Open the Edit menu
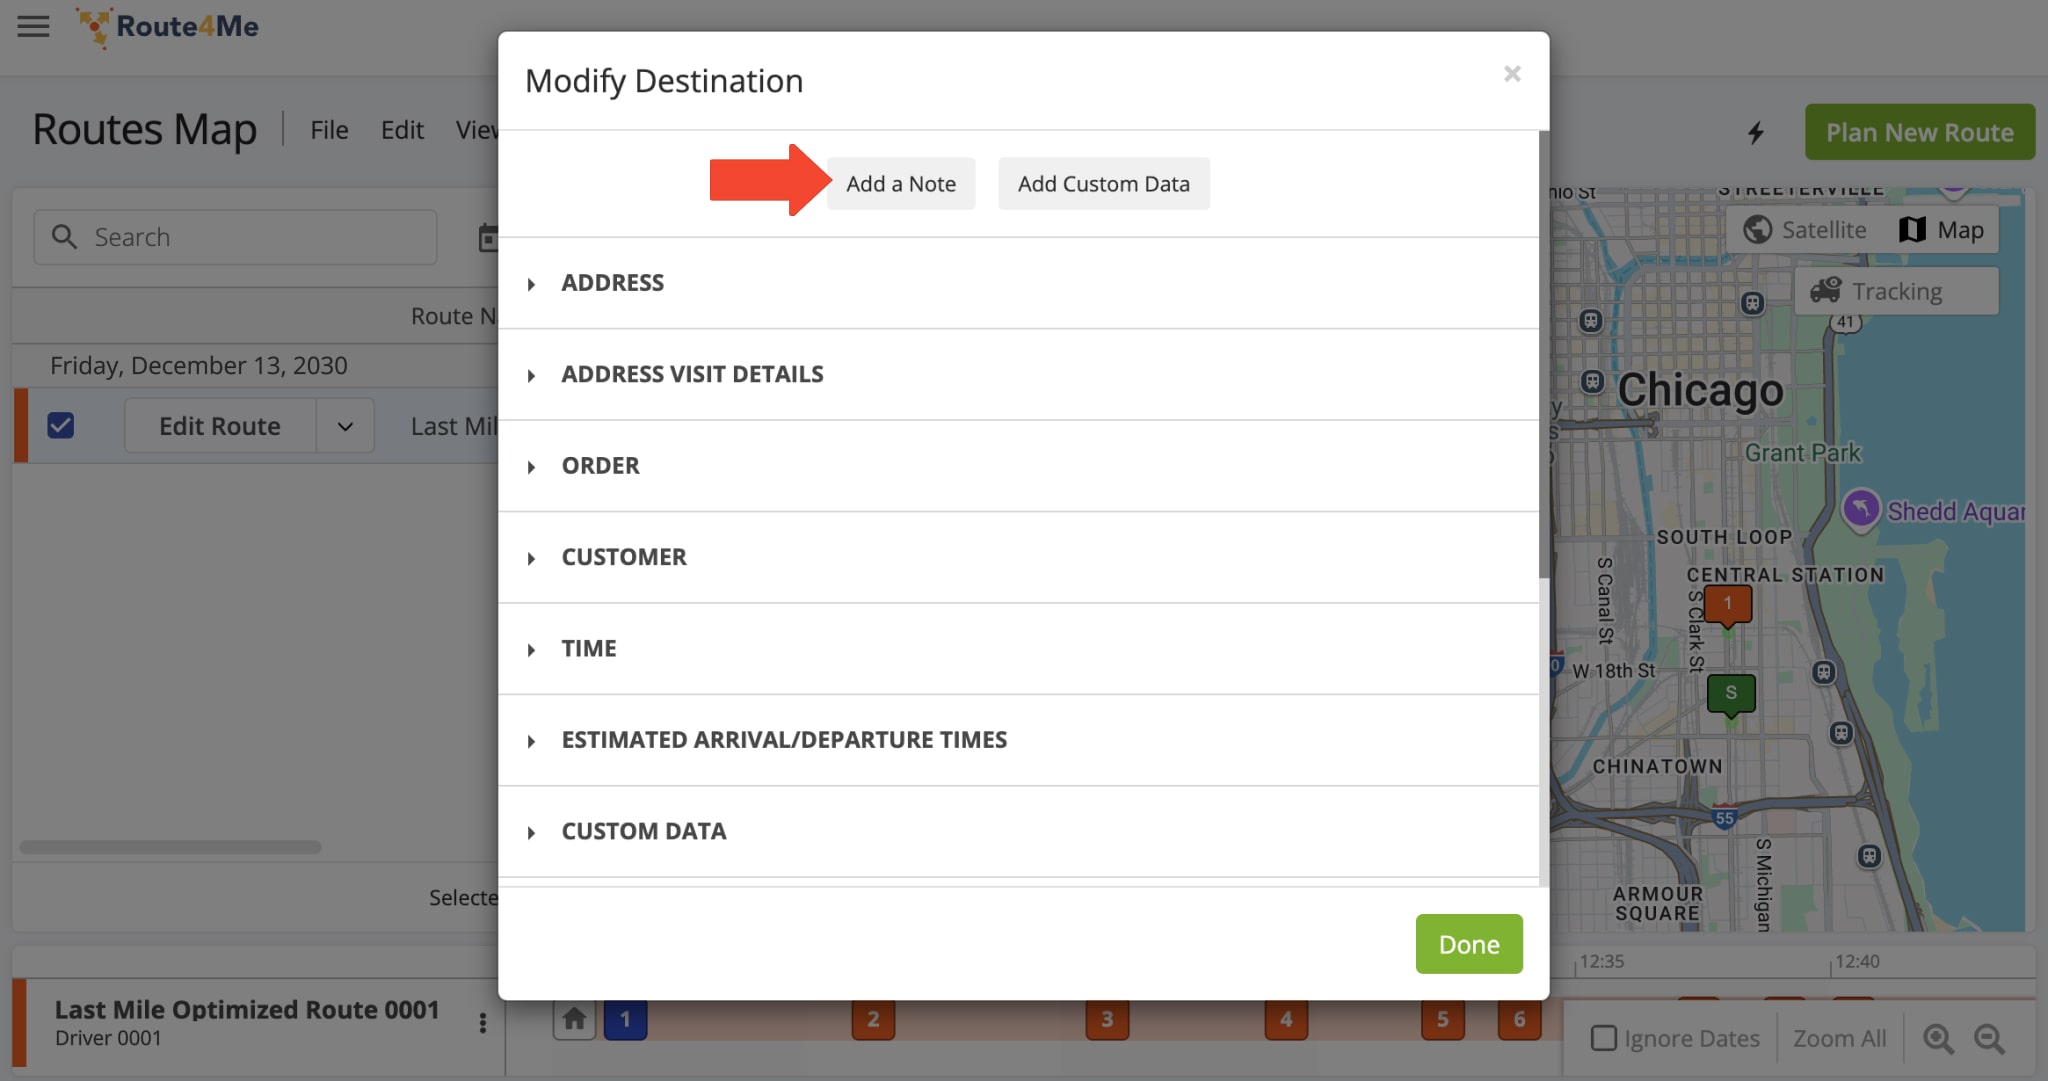 point(402,129)
